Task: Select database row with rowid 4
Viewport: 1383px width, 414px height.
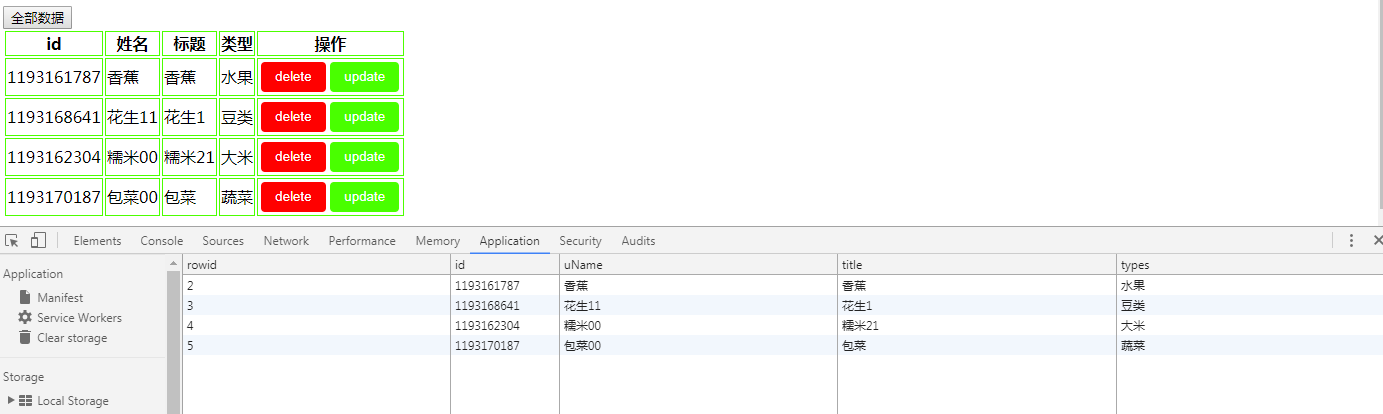Action: click(x=783, y=325)
